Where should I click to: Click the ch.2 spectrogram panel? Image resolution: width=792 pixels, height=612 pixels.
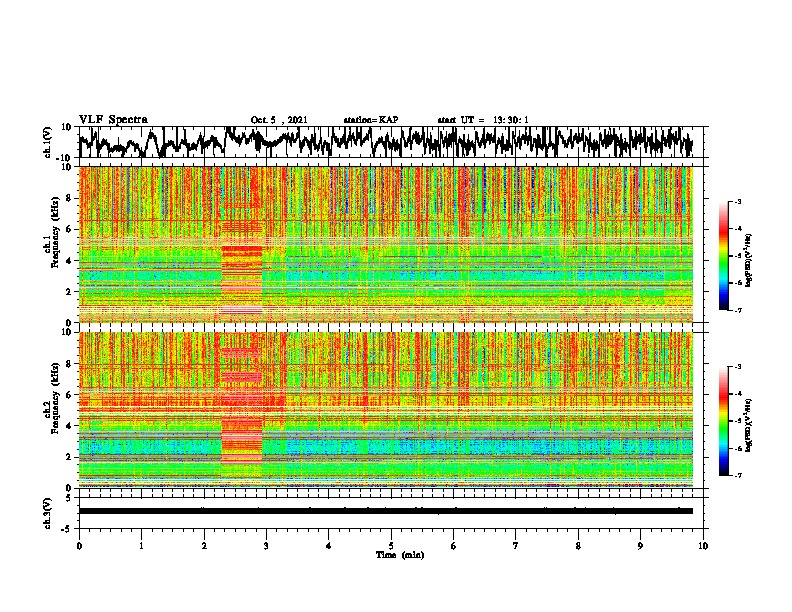(x=386, y=410)
